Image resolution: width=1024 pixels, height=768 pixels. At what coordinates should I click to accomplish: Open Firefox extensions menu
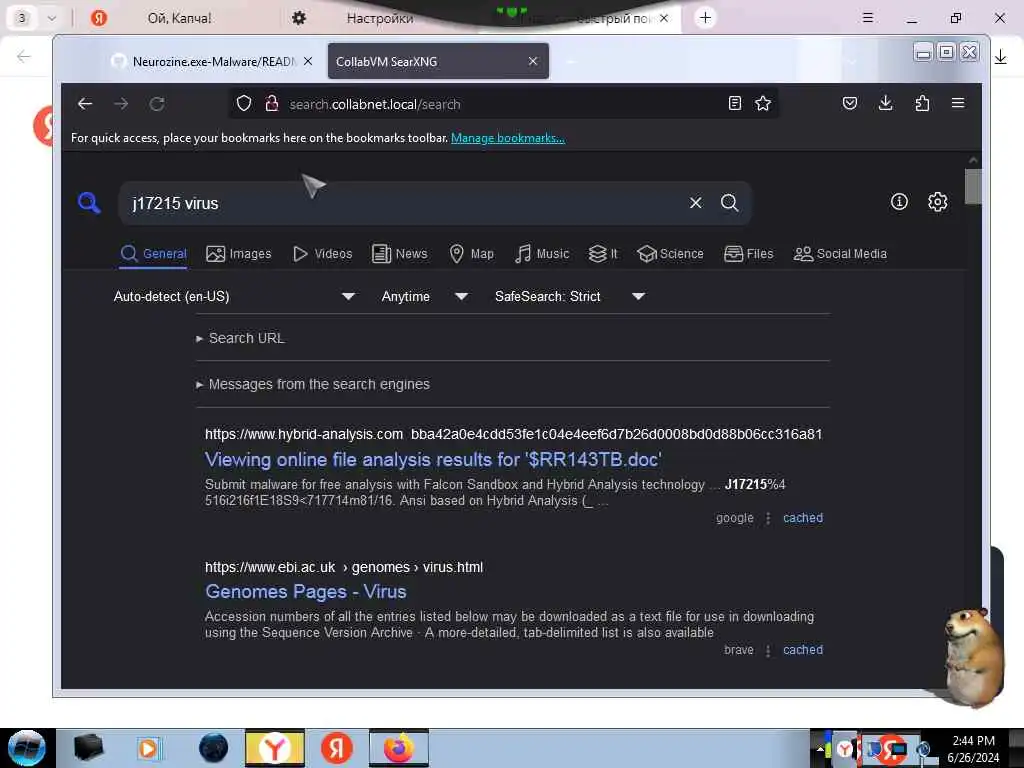click(x=922, y=103)
